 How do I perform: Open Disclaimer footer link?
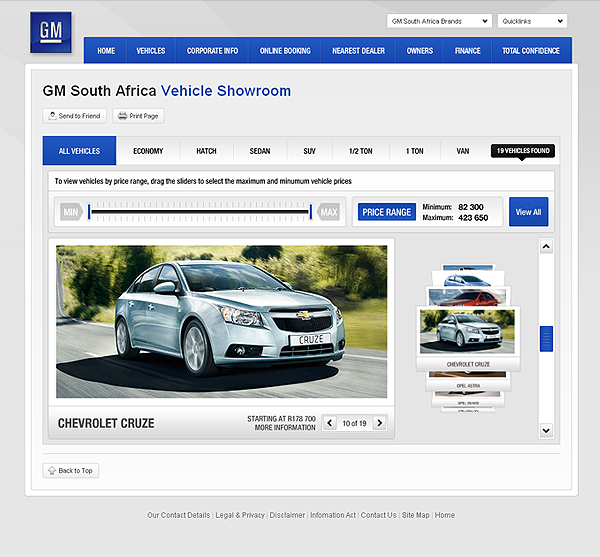pyautogui.click(x=287, y=515)
